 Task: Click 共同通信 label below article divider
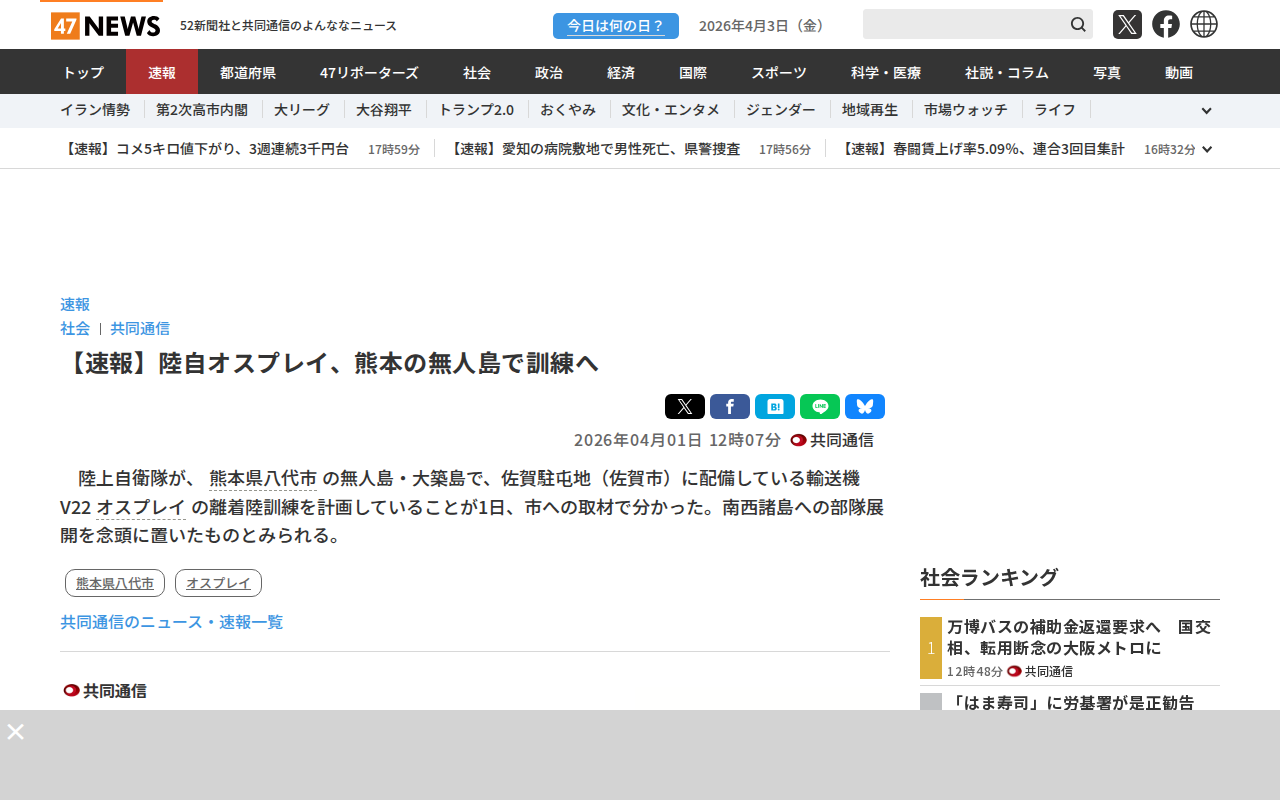(105, 690)
